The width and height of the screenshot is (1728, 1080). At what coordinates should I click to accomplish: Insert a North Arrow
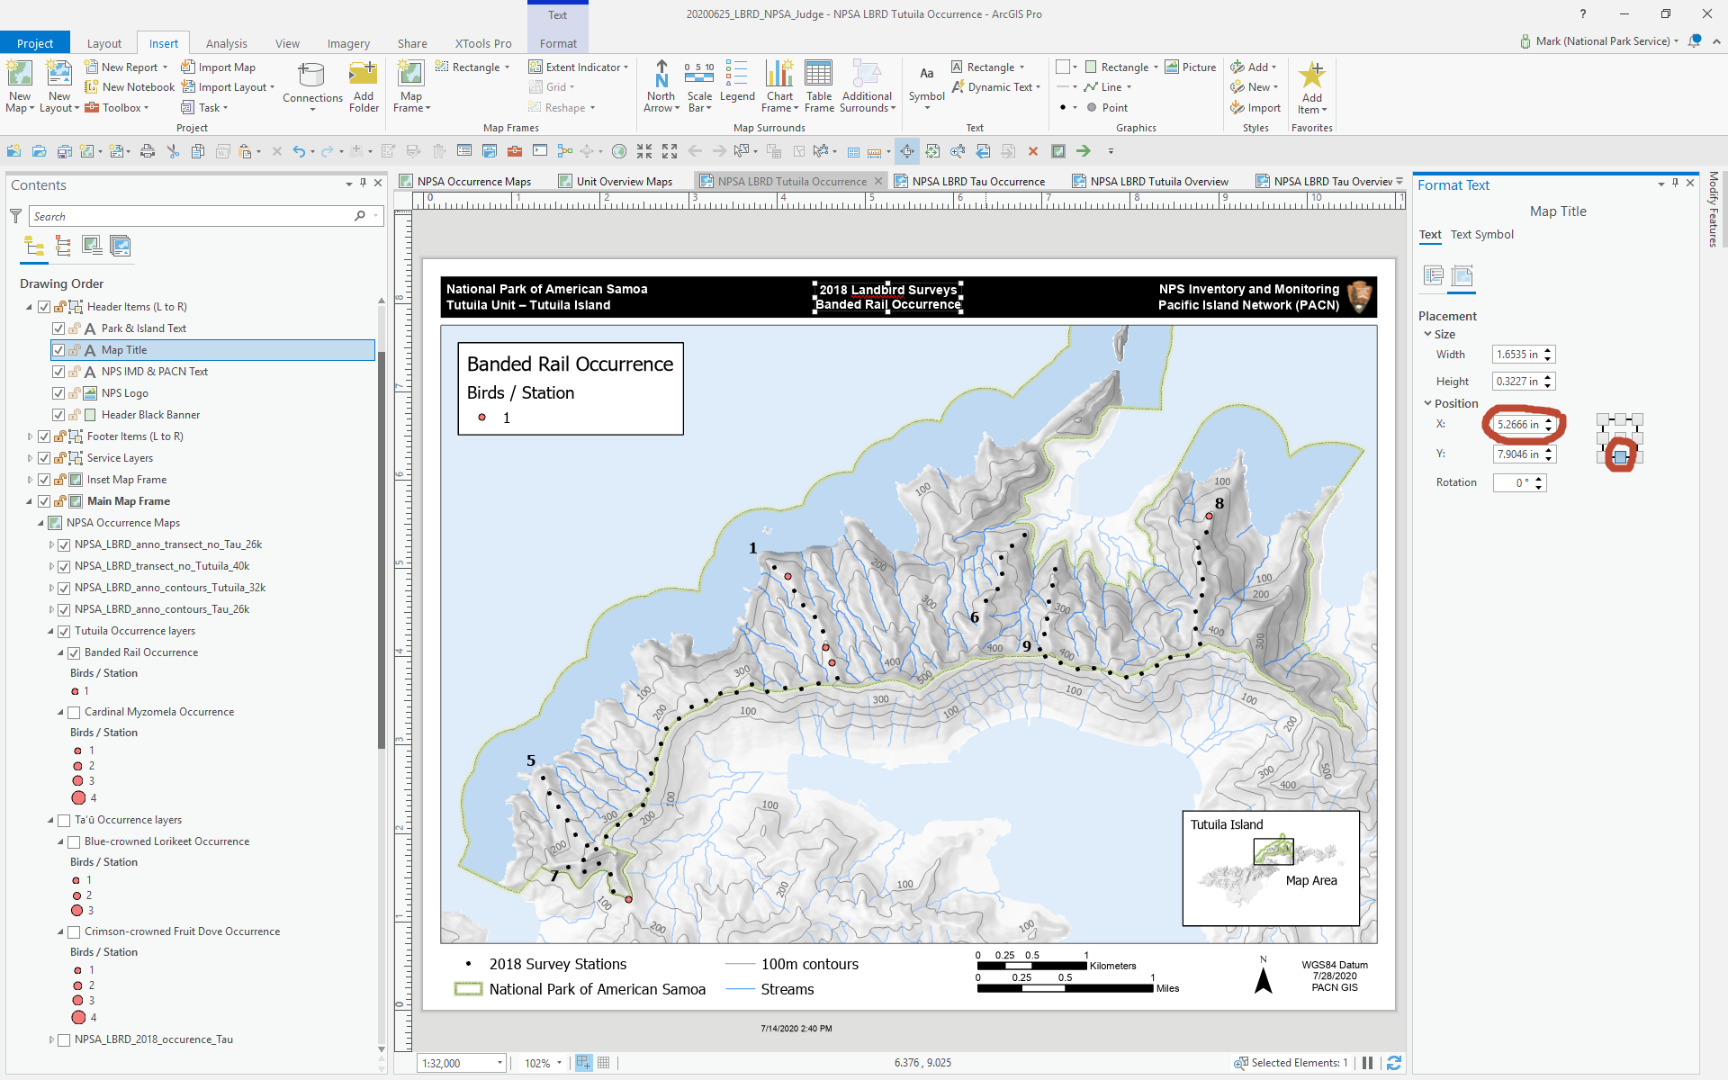(x=661, y=74)
